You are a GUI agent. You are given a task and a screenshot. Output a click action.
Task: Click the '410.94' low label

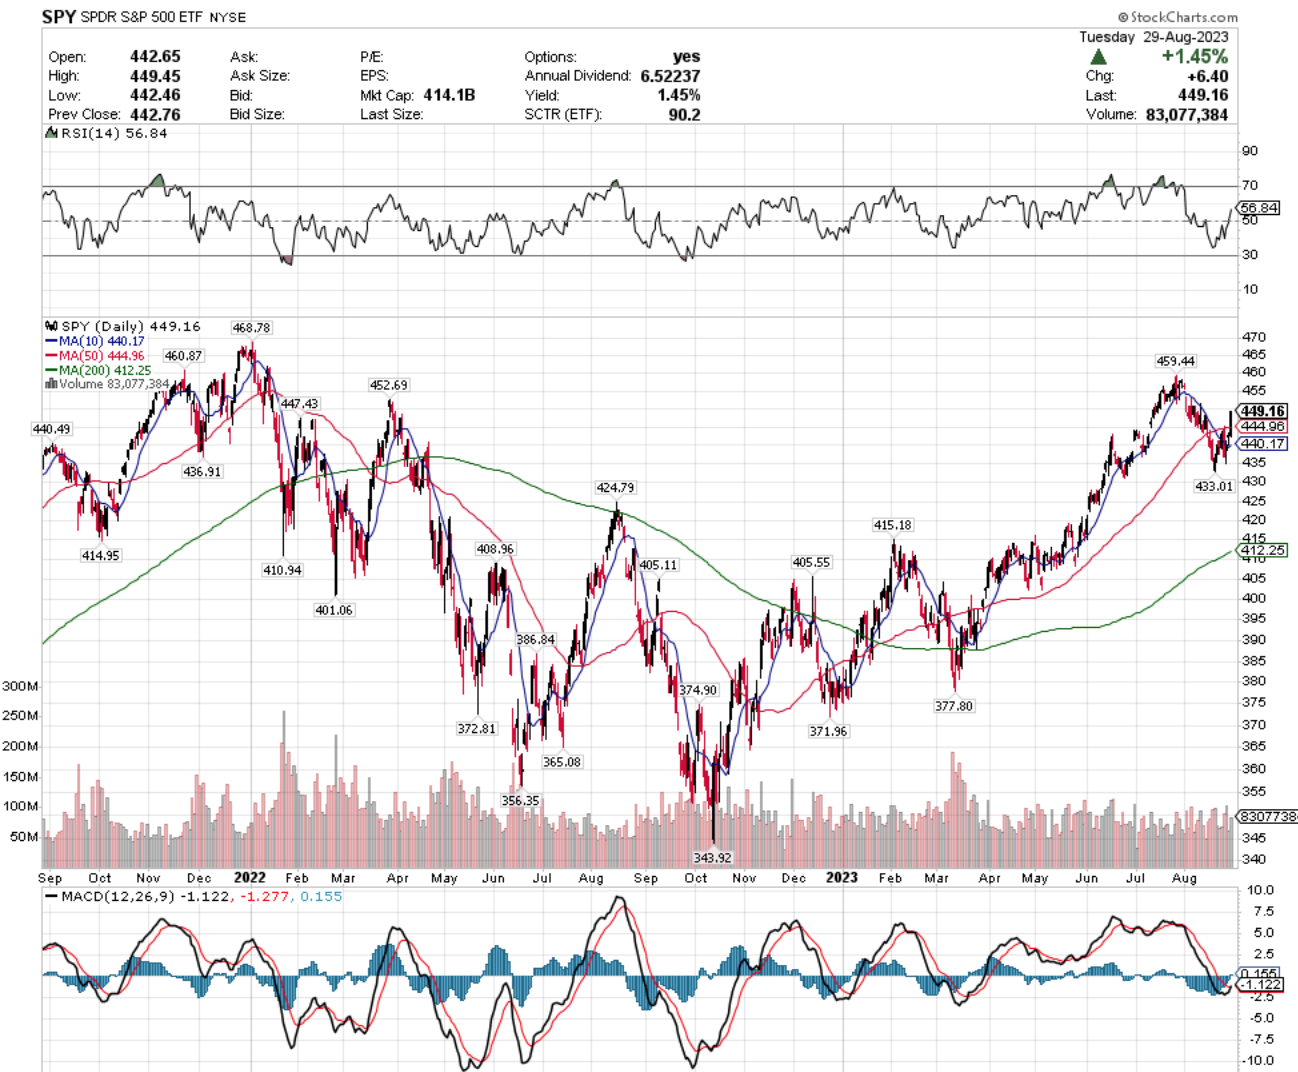[x=282, y=570]
